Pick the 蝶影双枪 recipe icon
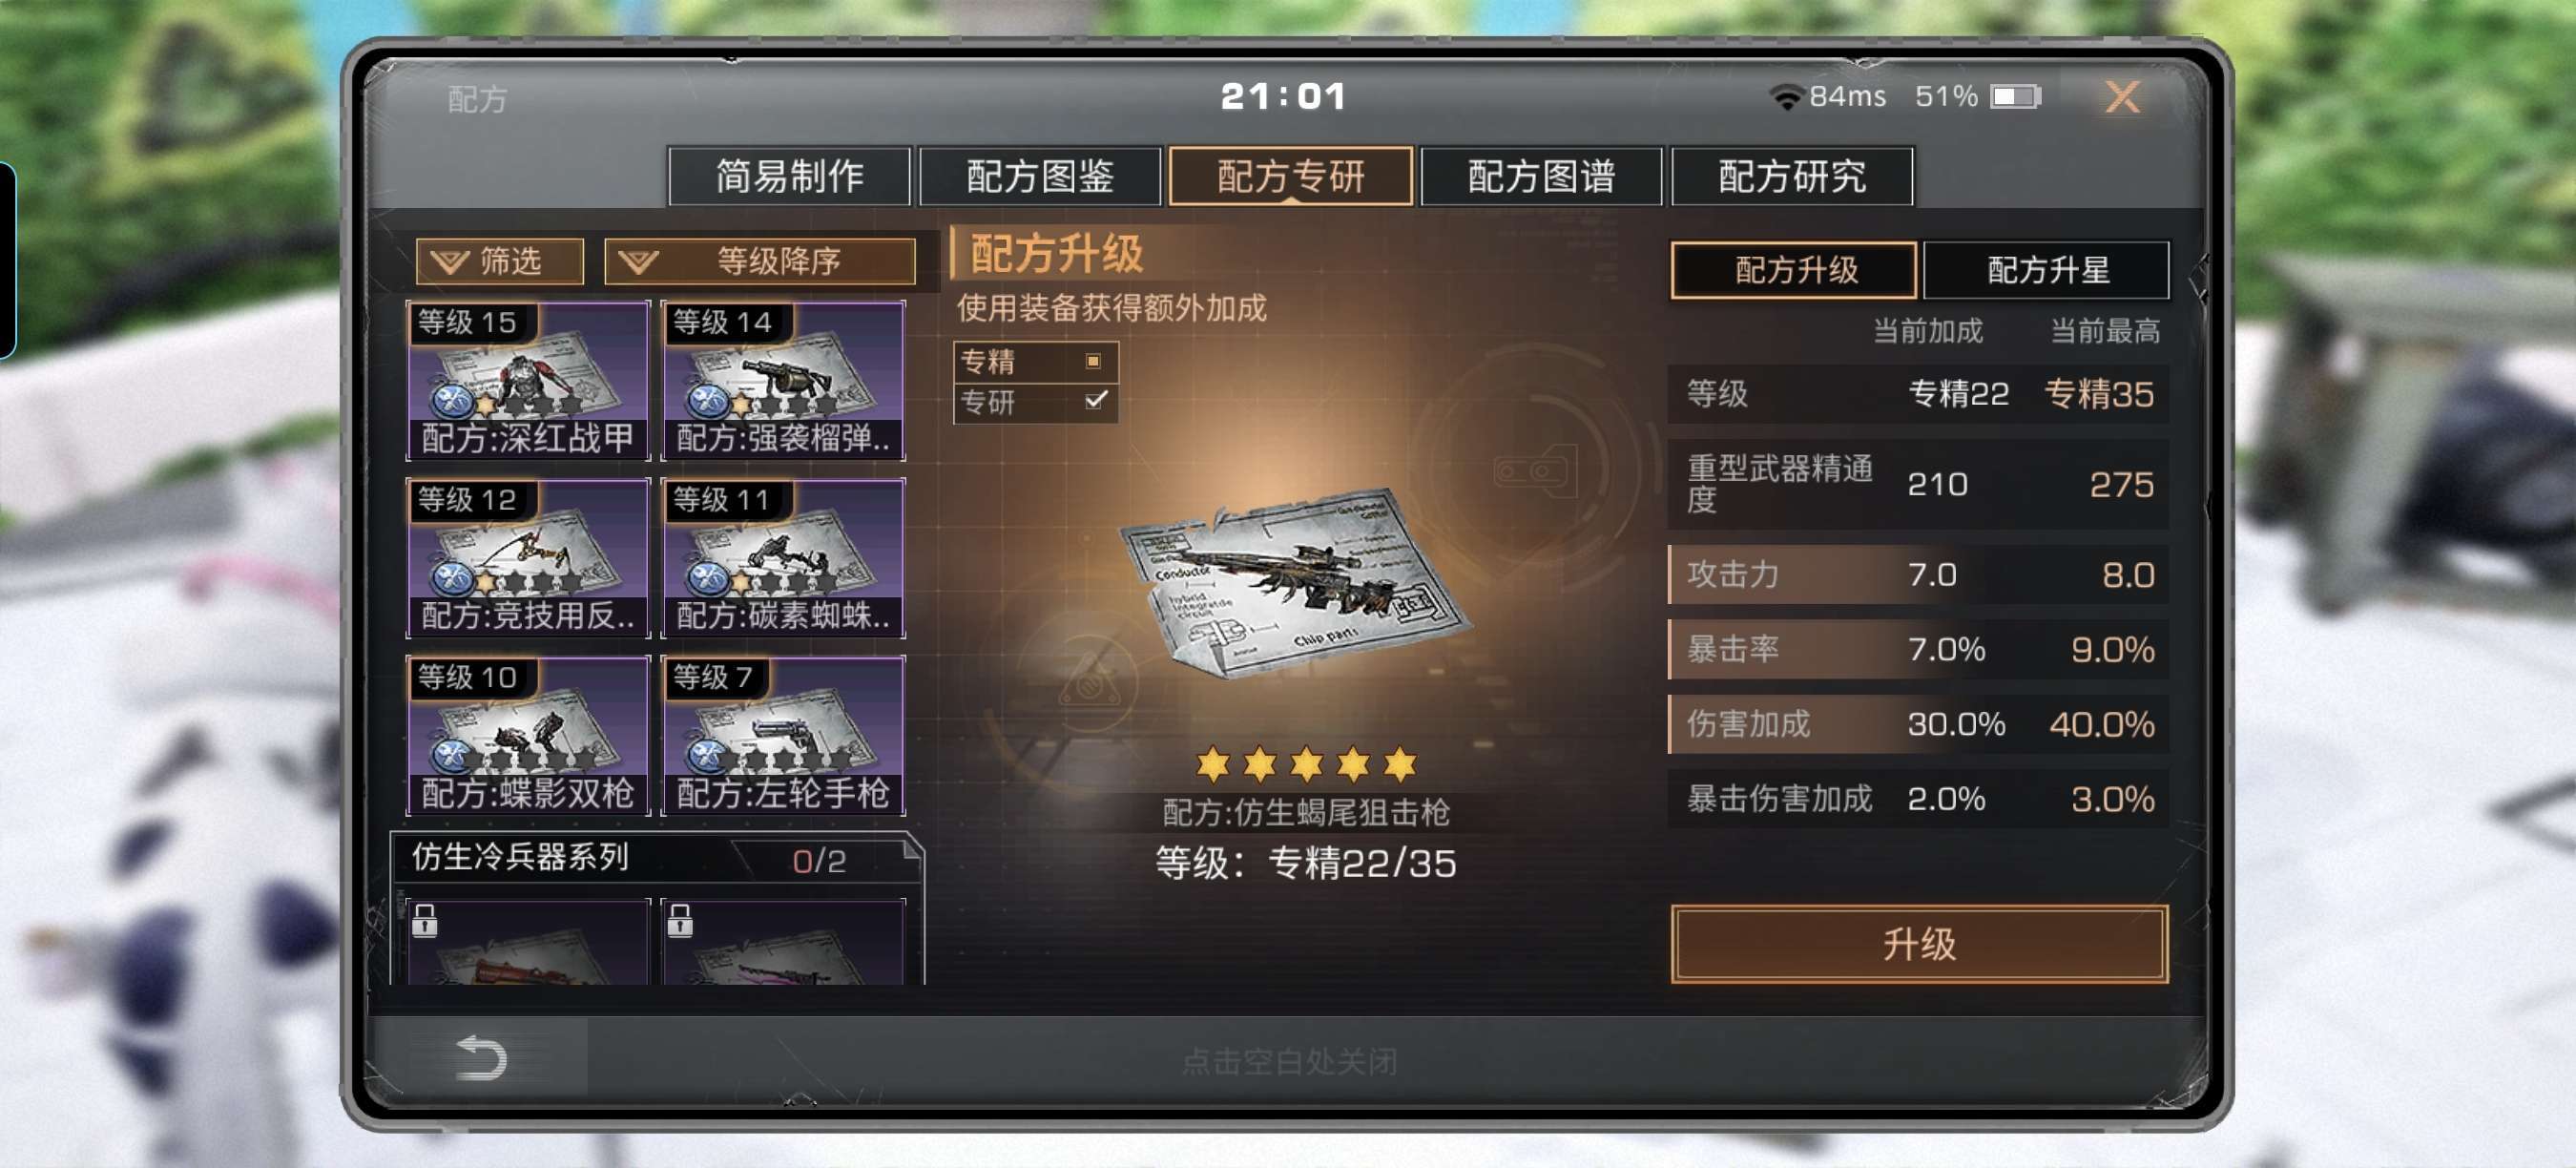The height and width of the screenshot is (1168, 2576). coord(528,735)
